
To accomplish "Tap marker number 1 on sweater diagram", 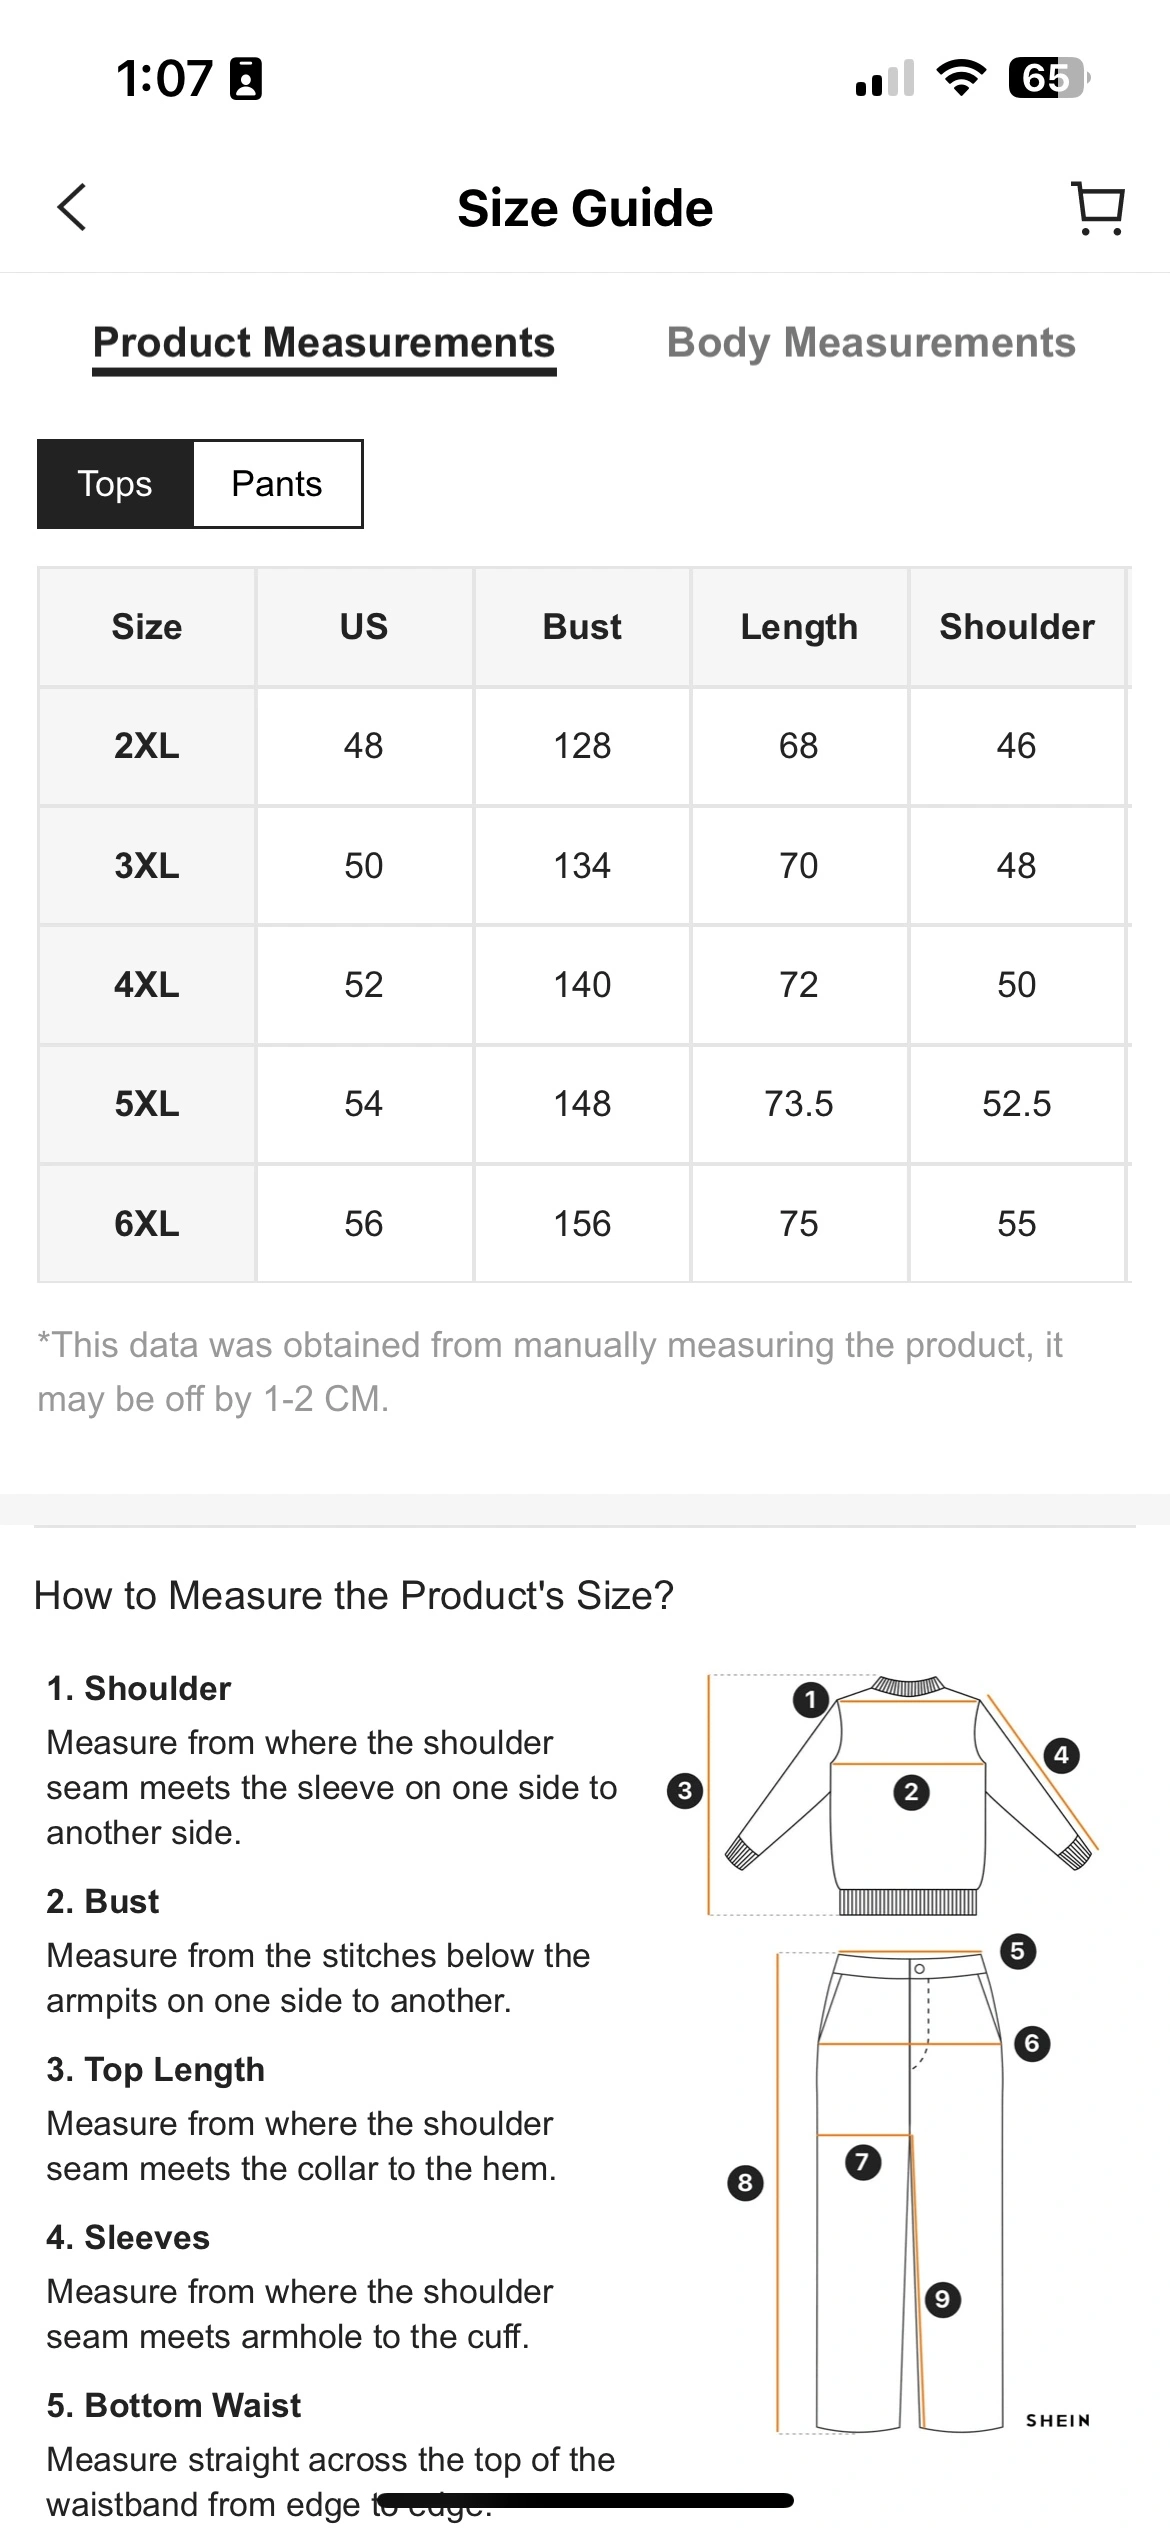I will 810,1699.
